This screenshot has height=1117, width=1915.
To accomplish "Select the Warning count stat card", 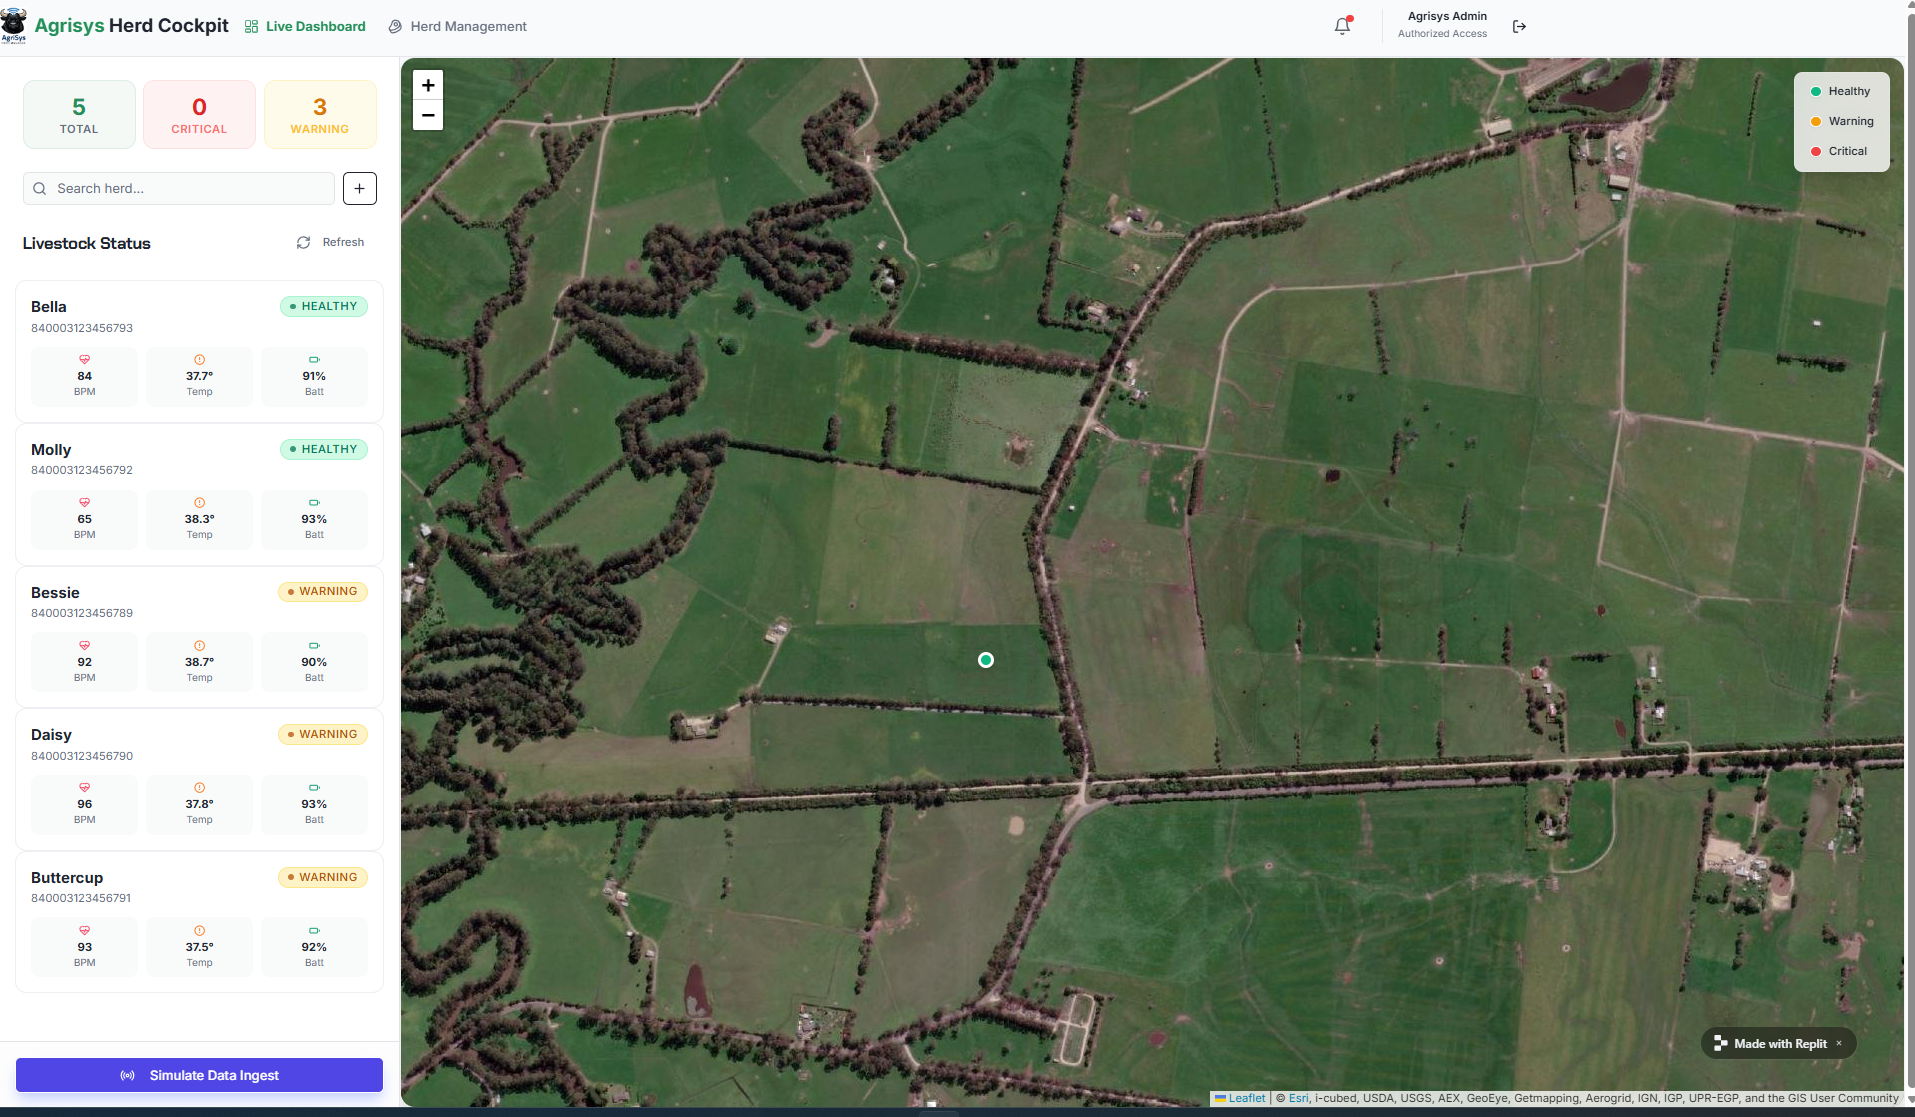I will (x=320, y=115).
